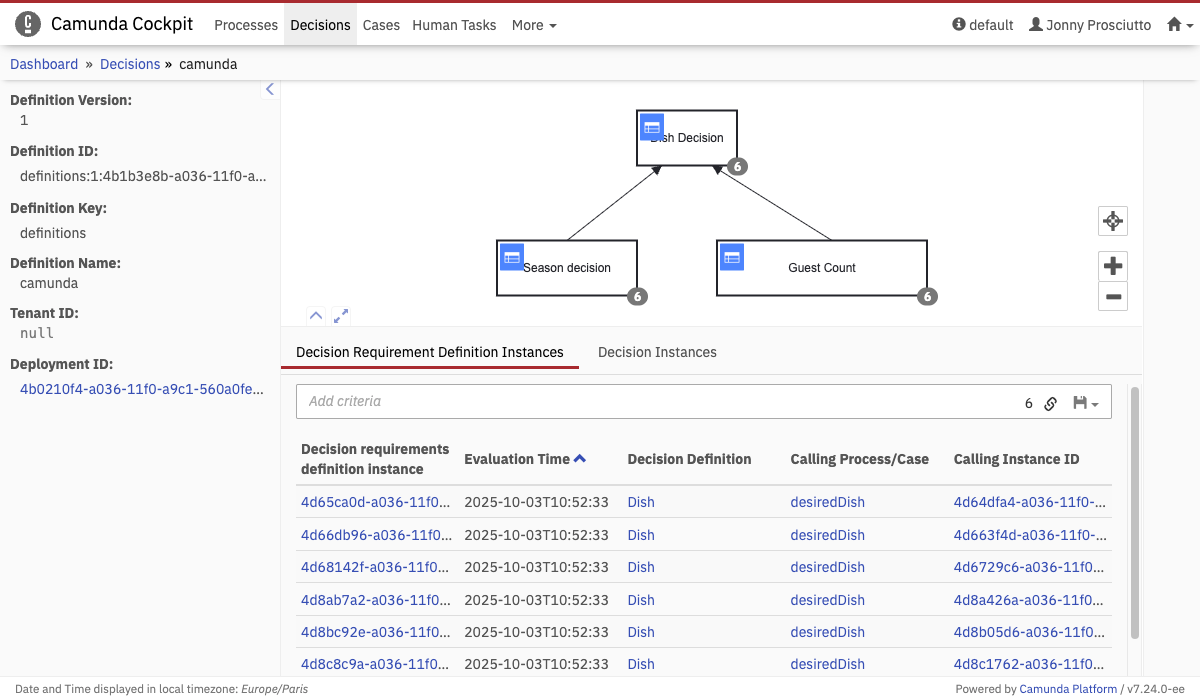Screen dimensions: 1200x700
Task: Open the Deployment ID link
Action: tap(142, 389)
